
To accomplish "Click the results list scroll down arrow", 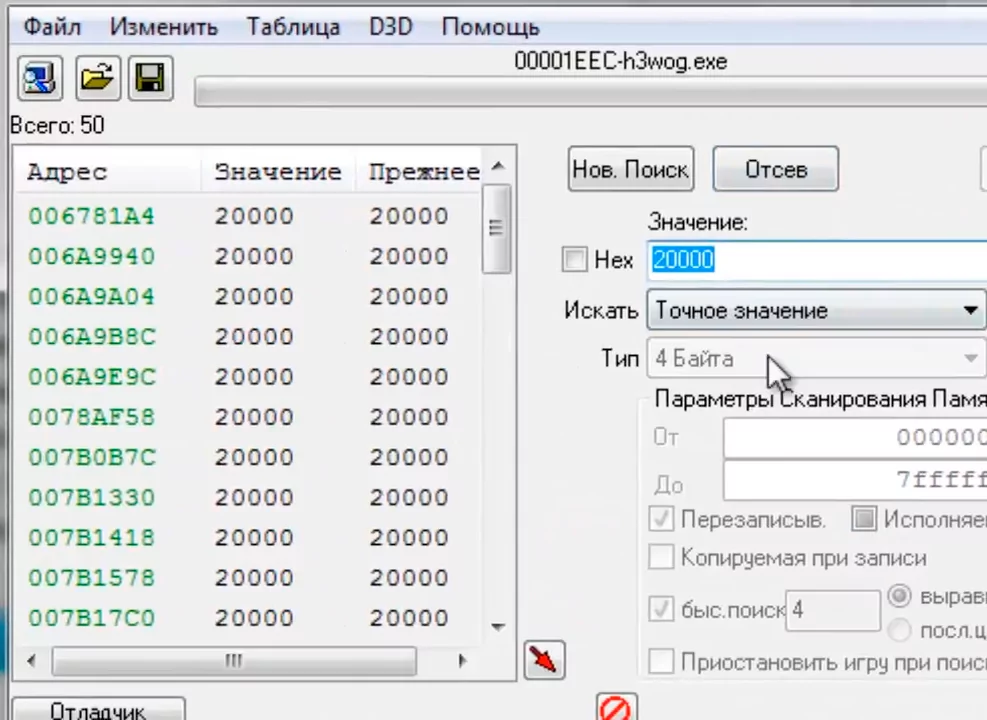I will [498, 627].
